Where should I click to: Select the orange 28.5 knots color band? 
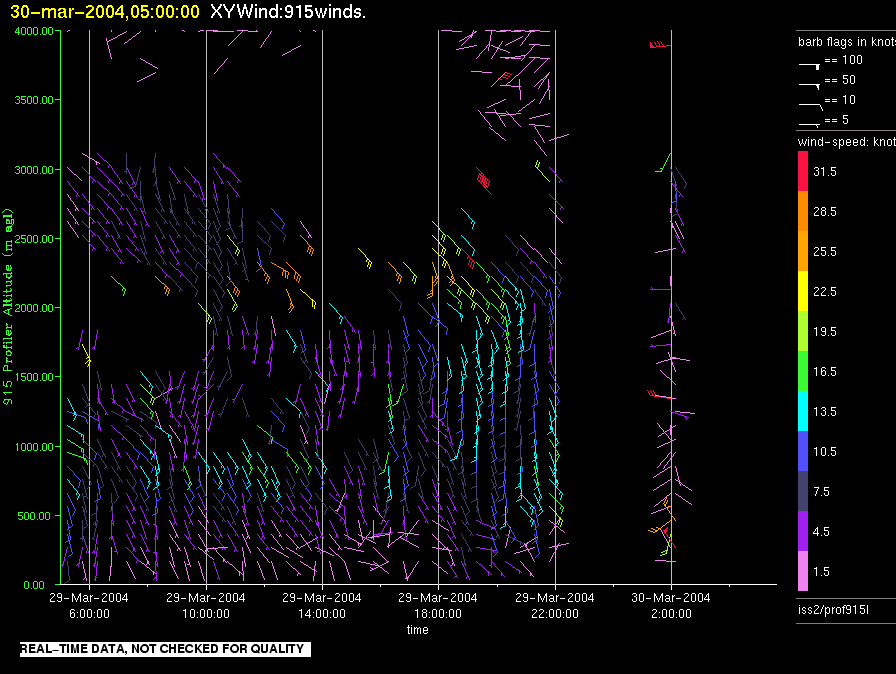point(803,211)
